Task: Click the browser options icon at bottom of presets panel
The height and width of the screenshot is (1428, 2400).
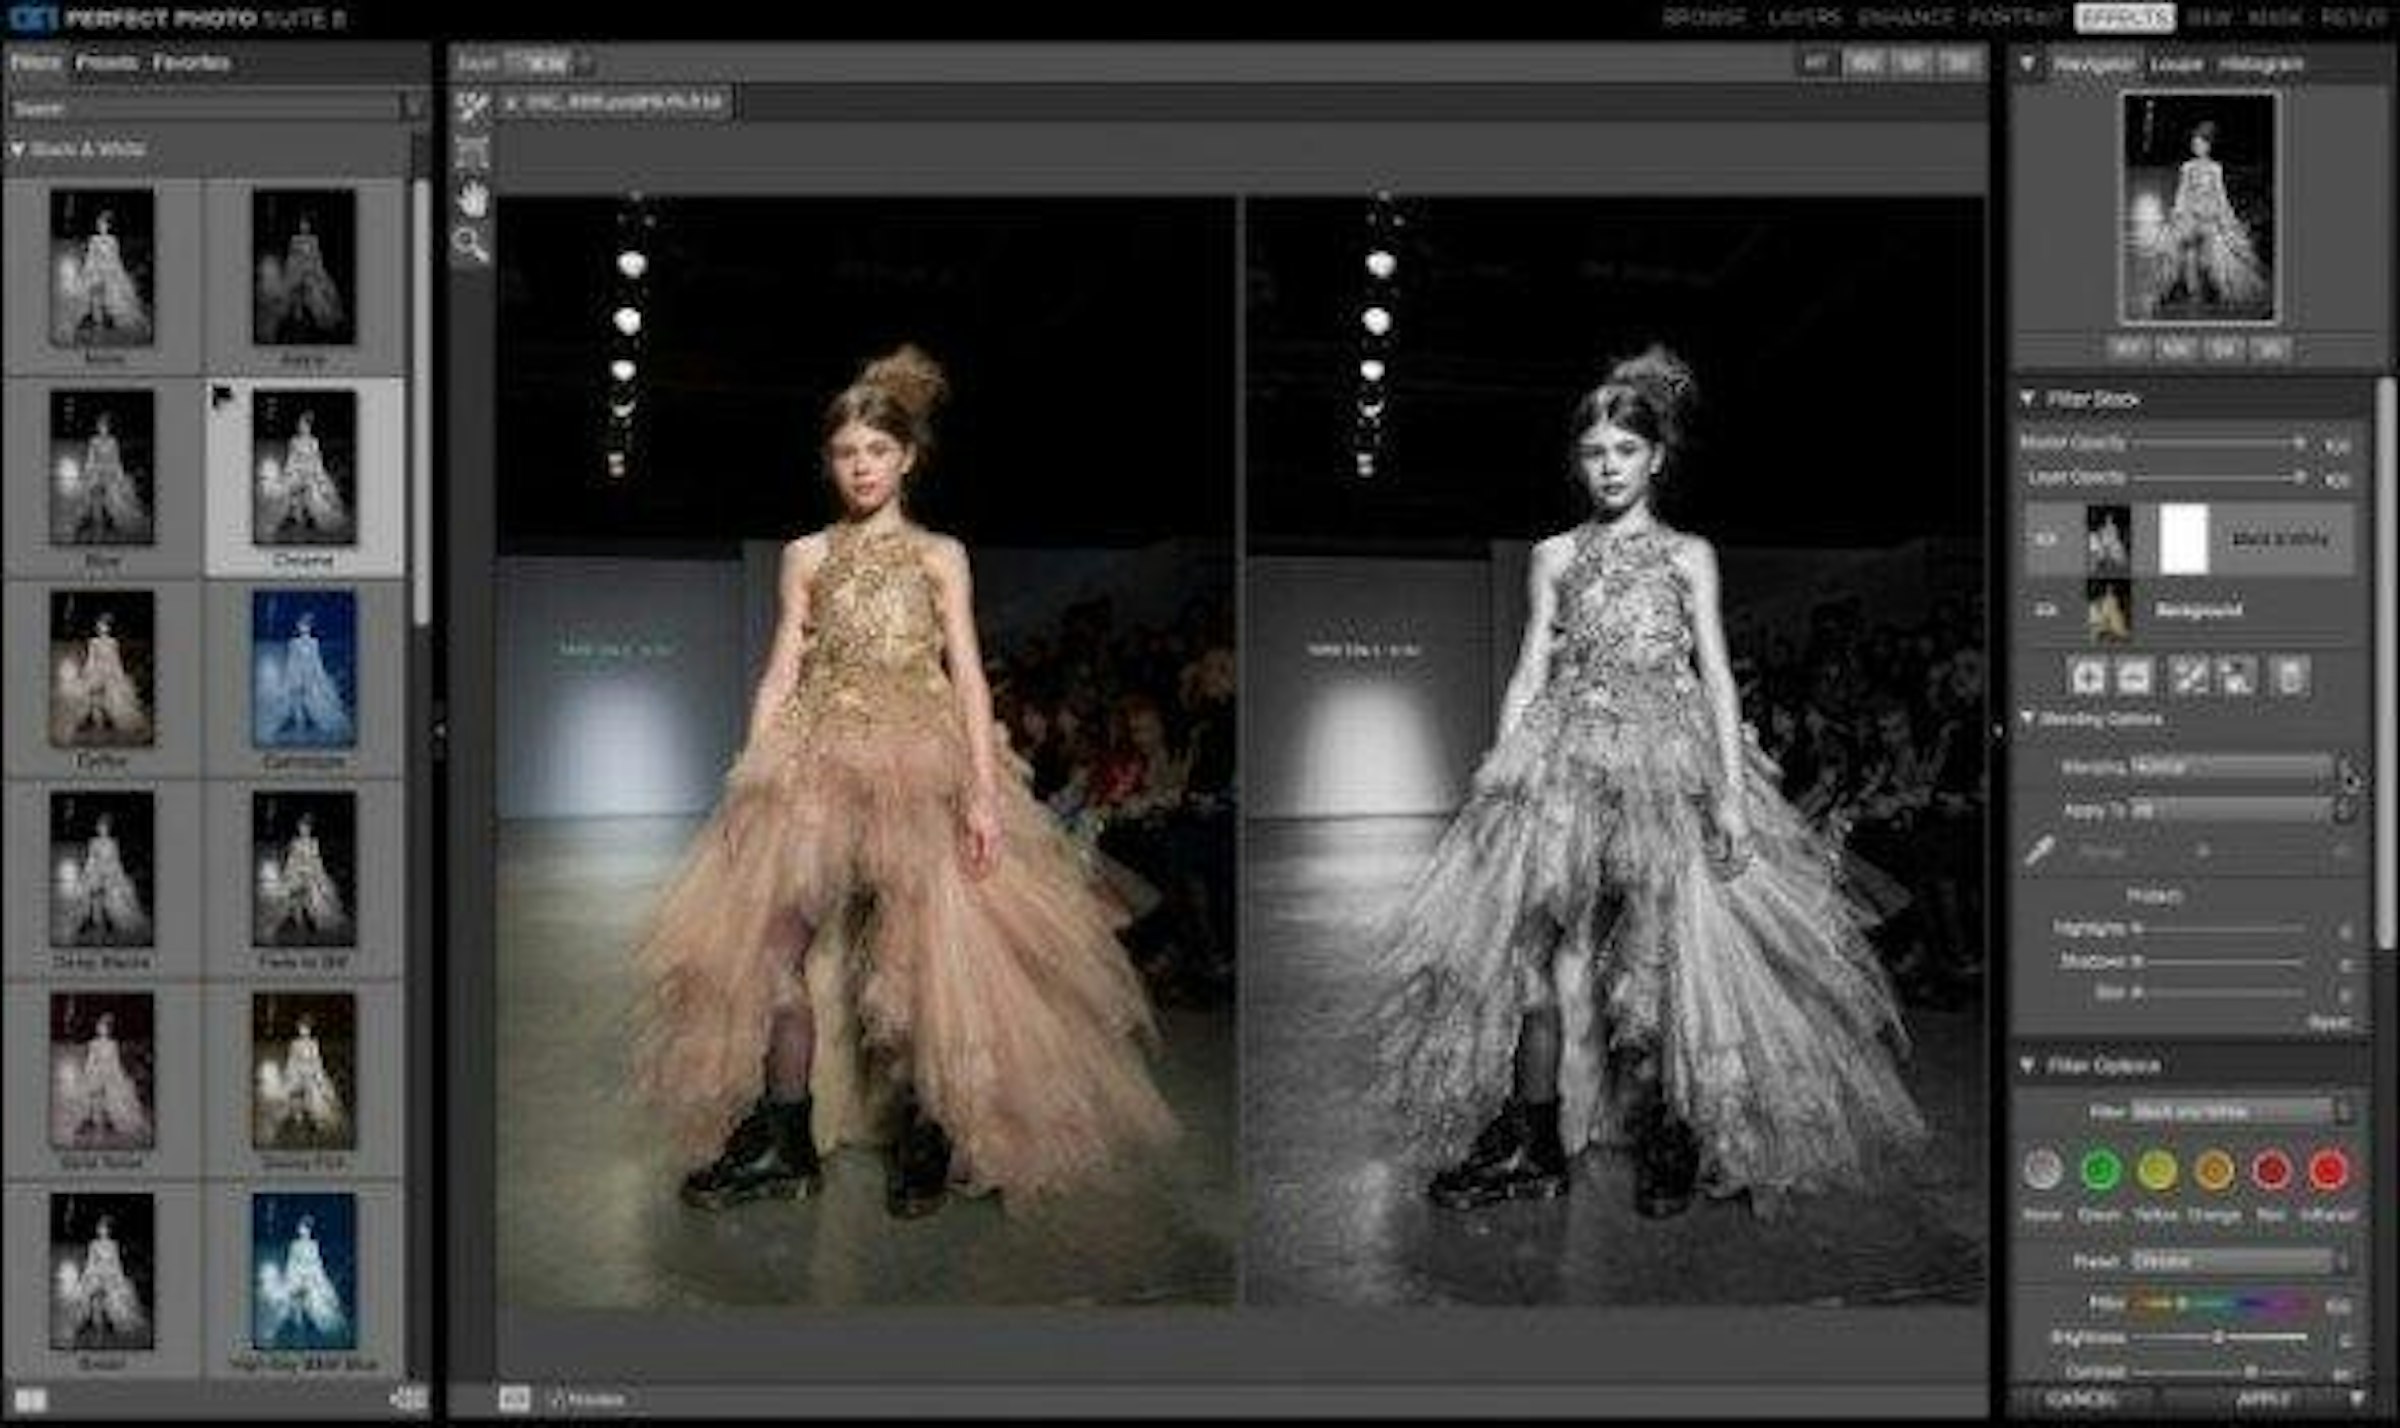Action: pos(409,1398)
